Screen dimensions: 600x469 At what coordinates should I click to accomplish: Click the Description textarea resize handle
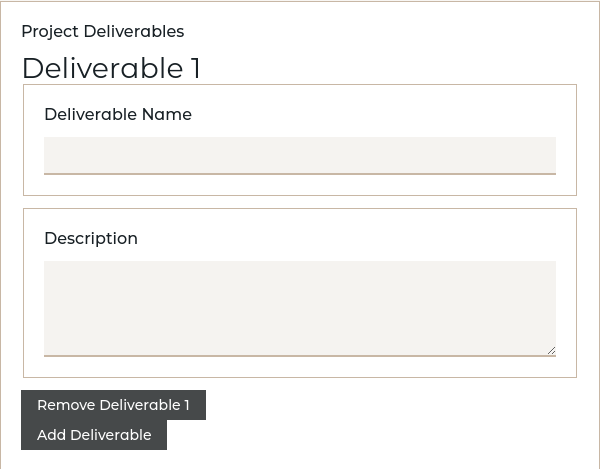551,350
